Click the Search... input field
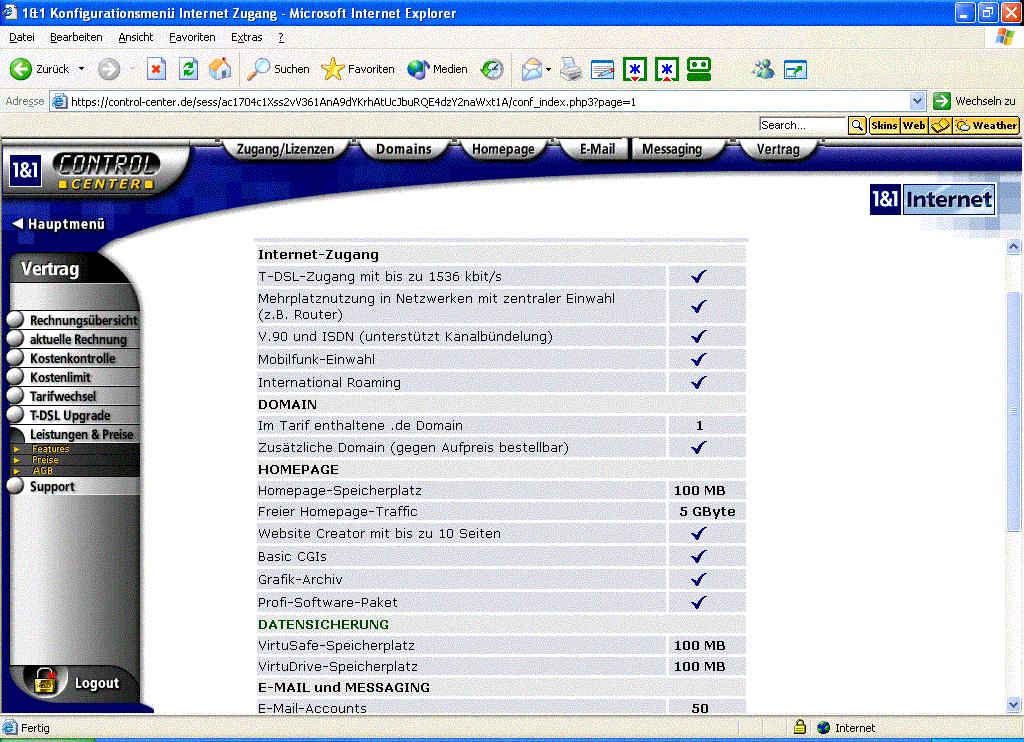This screenshot has height=742, width=1024. coord(803,125)
